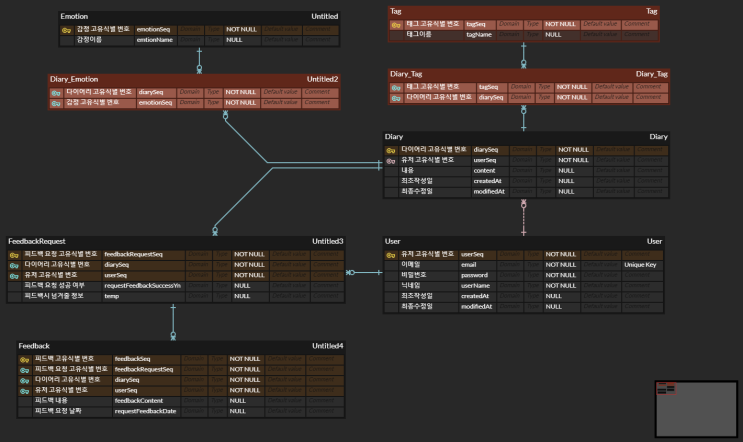
Task: Click the minimap overview thumbnail
Action: pos(696,409)
